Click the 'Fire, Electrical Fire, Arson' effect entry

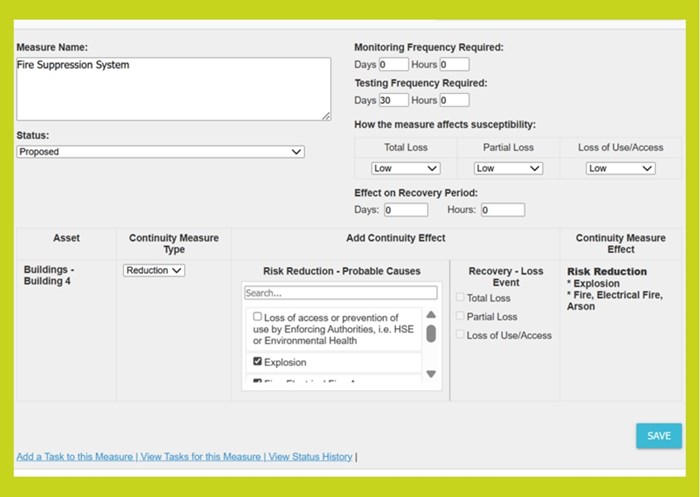pyautogui.click(x=615, y=301)
